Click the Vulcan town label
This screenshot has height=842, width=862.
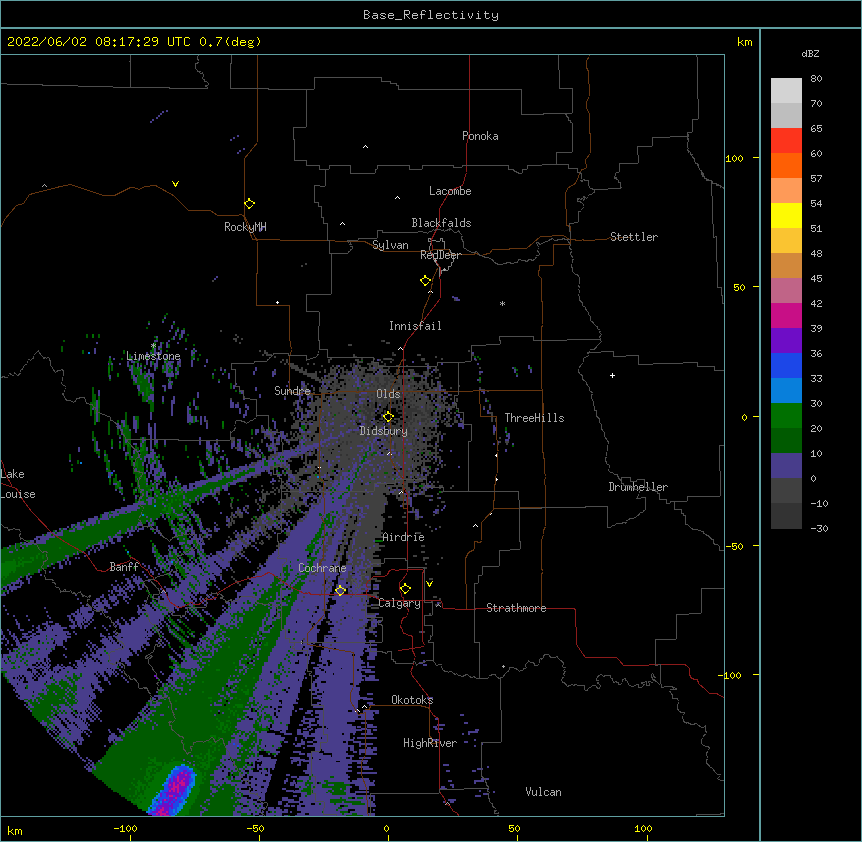[543, 792]
